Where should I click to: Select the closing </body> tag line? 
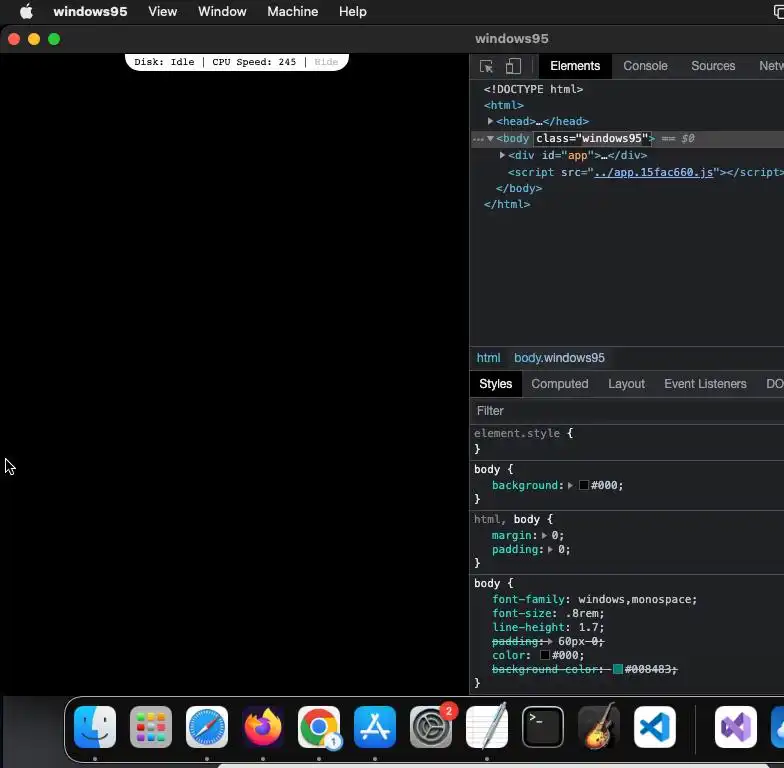click(518, 188)
